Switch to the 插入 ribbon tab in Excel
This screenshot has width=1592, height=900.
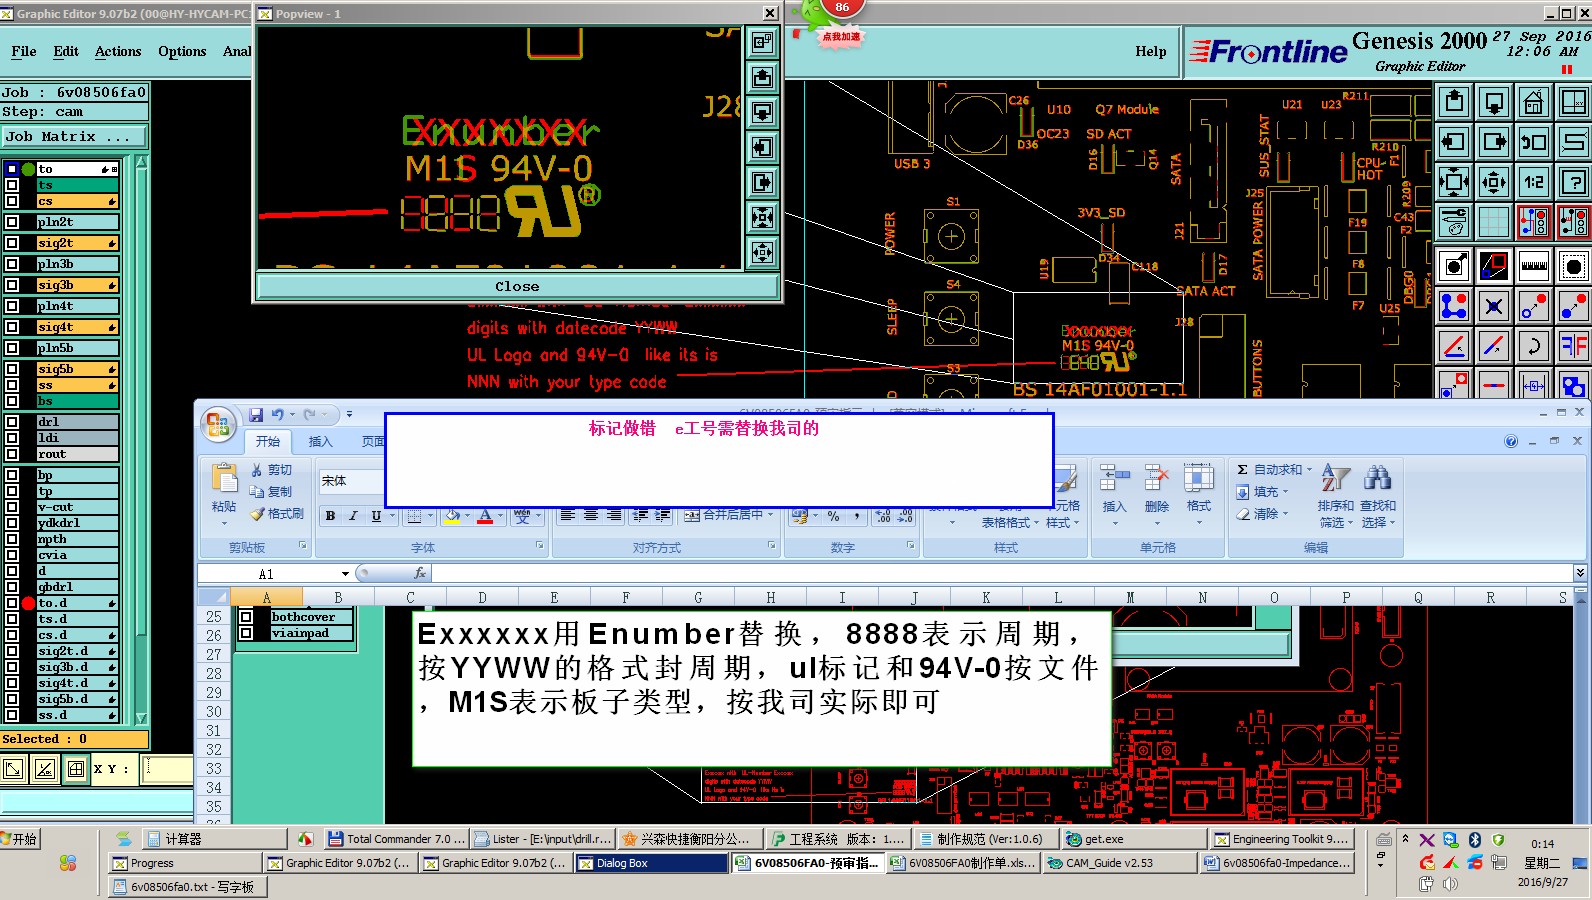point(320,441)
